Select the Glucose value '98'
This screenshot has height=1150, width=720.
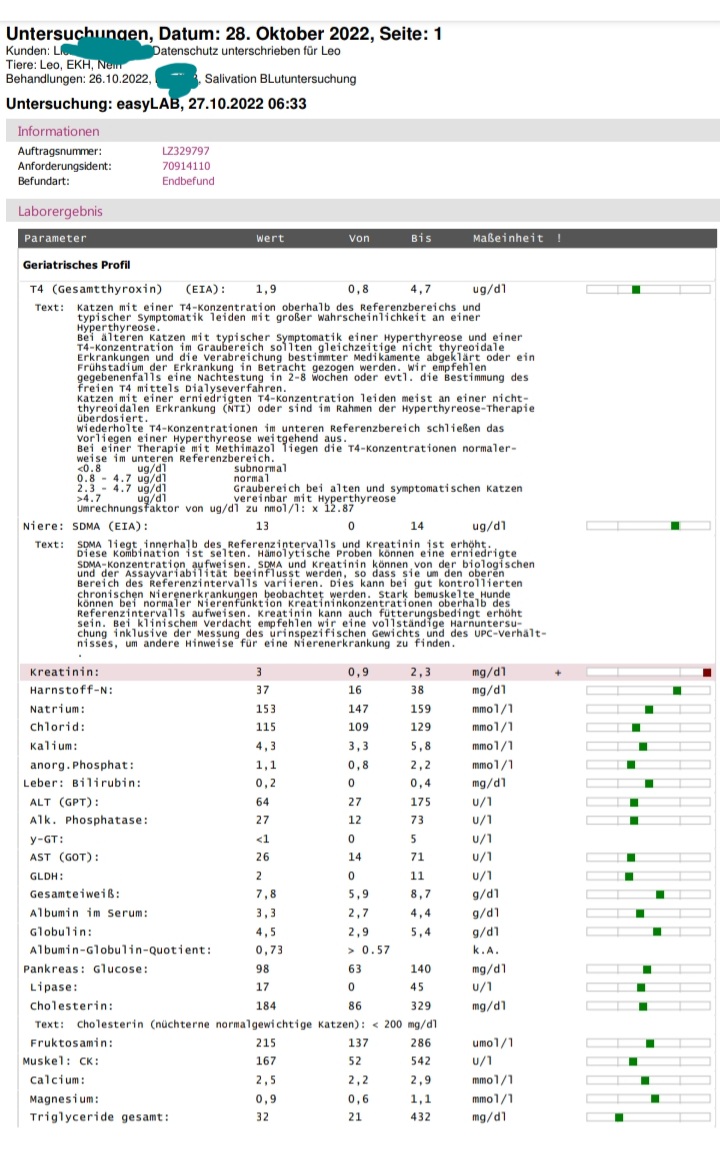[x=262, y=969]
